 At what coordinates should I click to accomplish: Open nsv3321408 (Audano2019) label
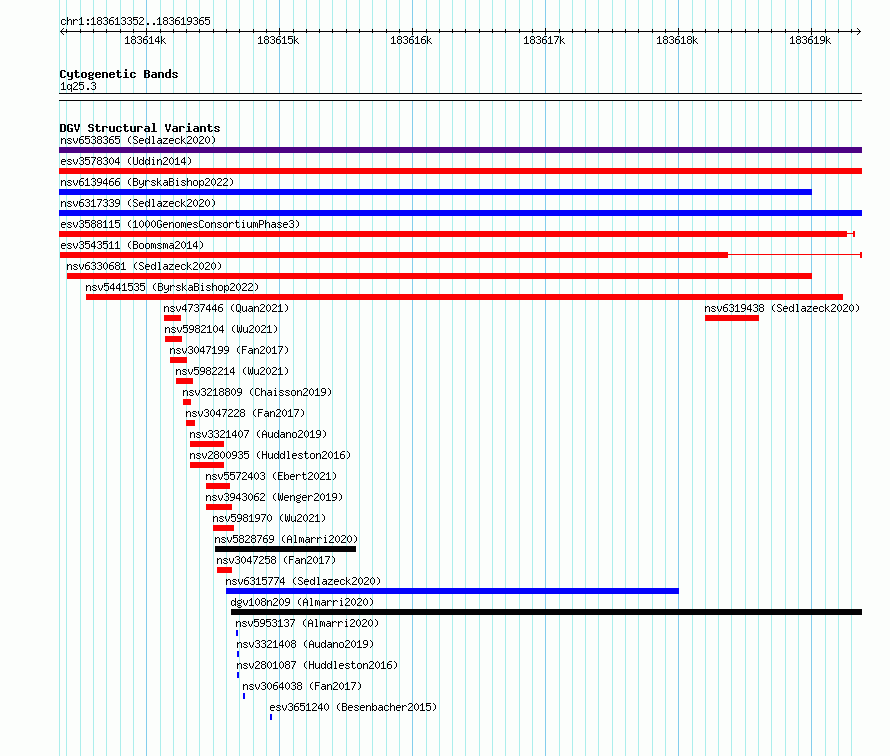pos(305,644)
